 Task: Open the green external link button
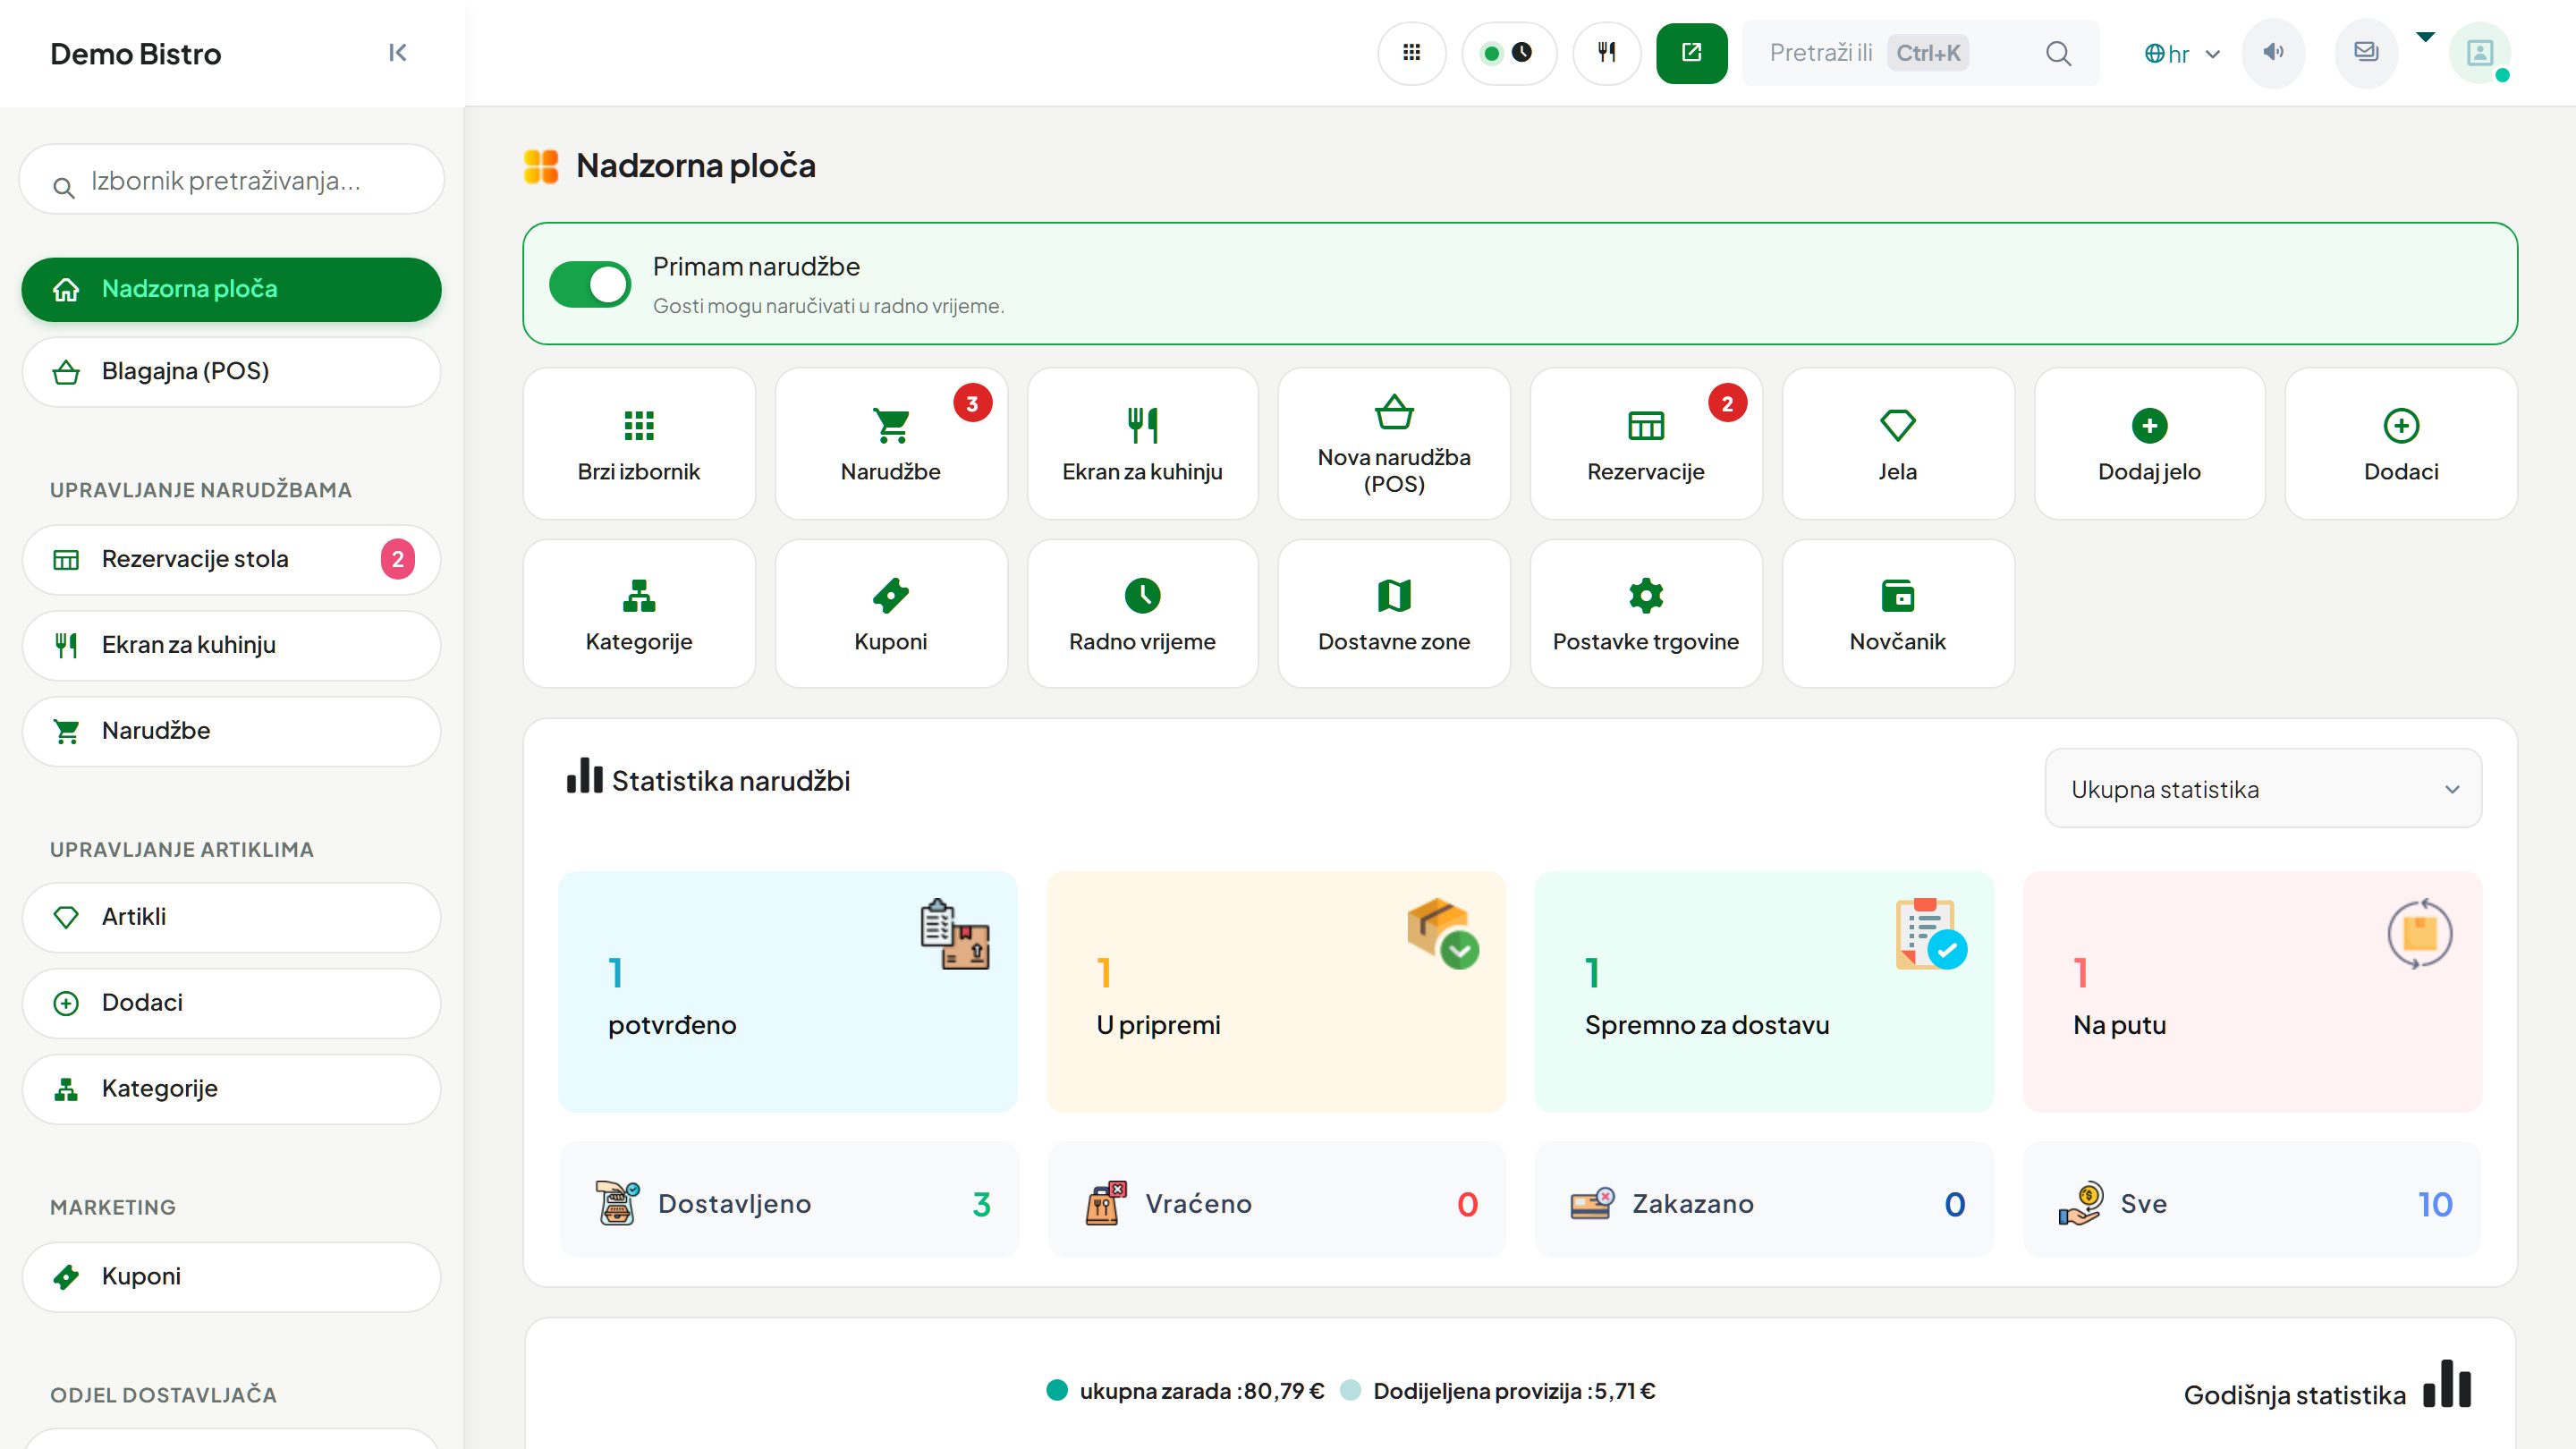(x=1691, y=53)
